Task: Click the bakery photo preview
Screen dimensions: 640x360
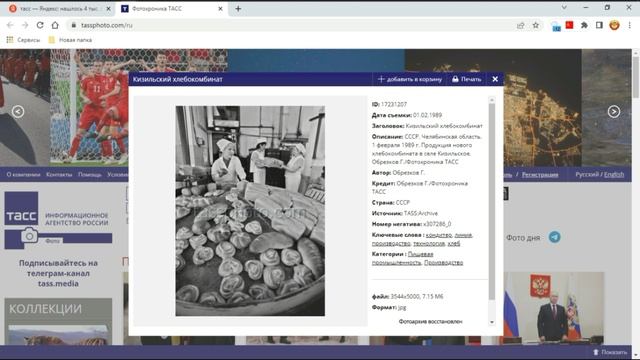Action: coord(250,211)
